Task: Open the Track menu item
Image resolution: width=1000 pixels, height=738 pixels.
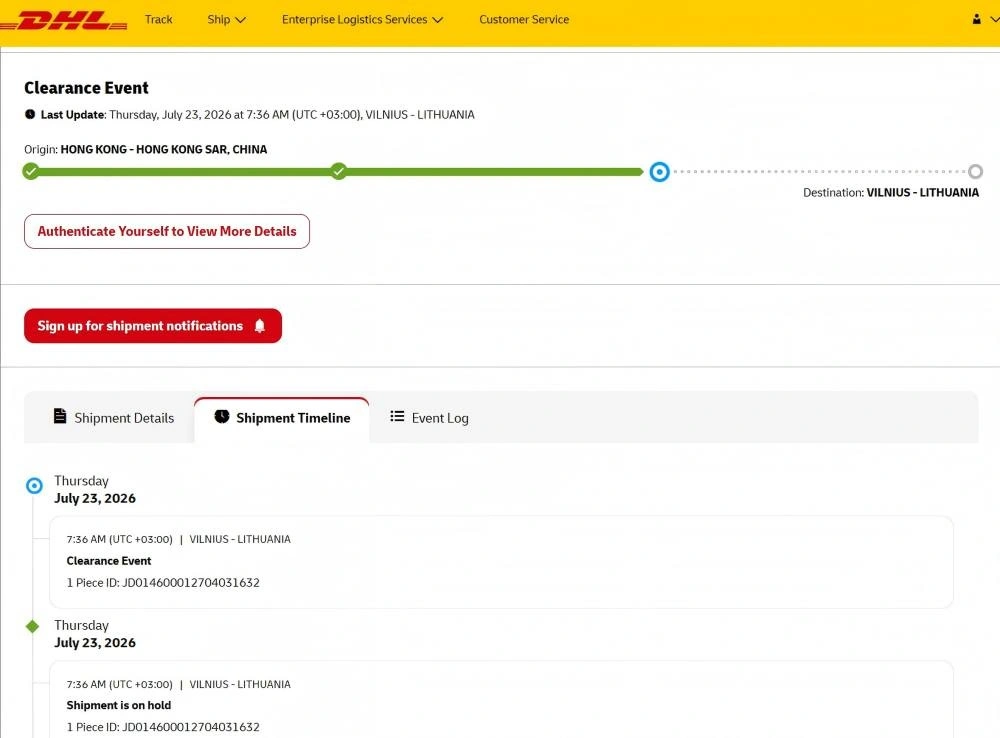Action: pyautogui.click(x=158, y=20)
